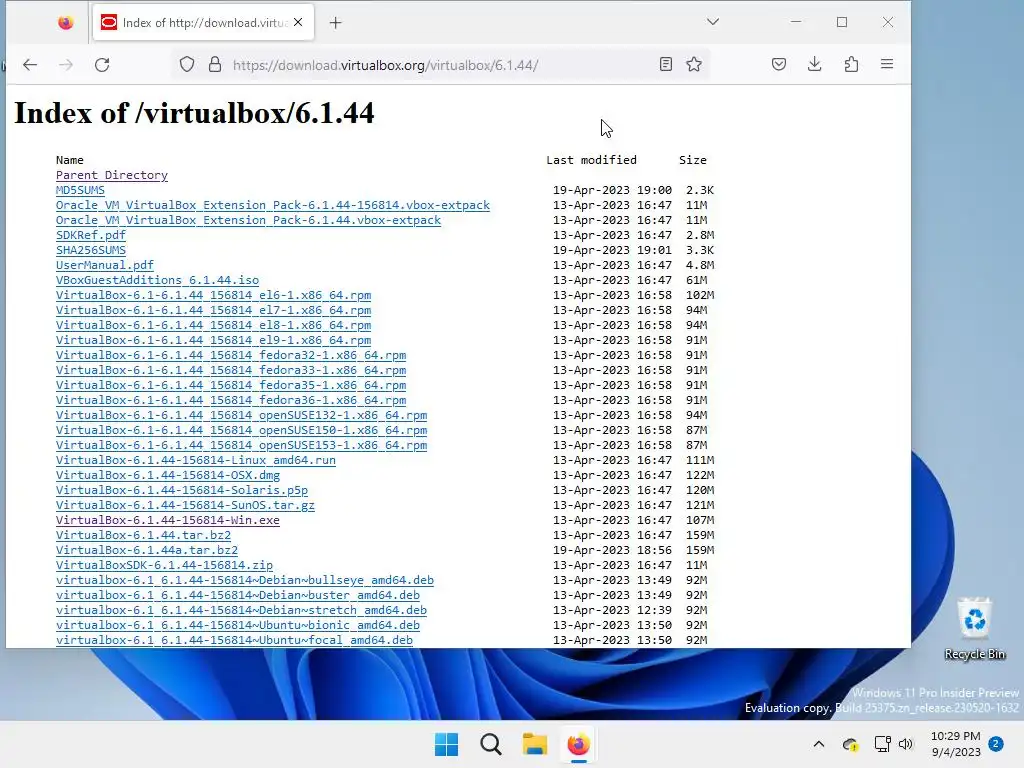Download the VirtualBox OSX.dmg file
Screen dimensions: 1024x768
(168, 475)
